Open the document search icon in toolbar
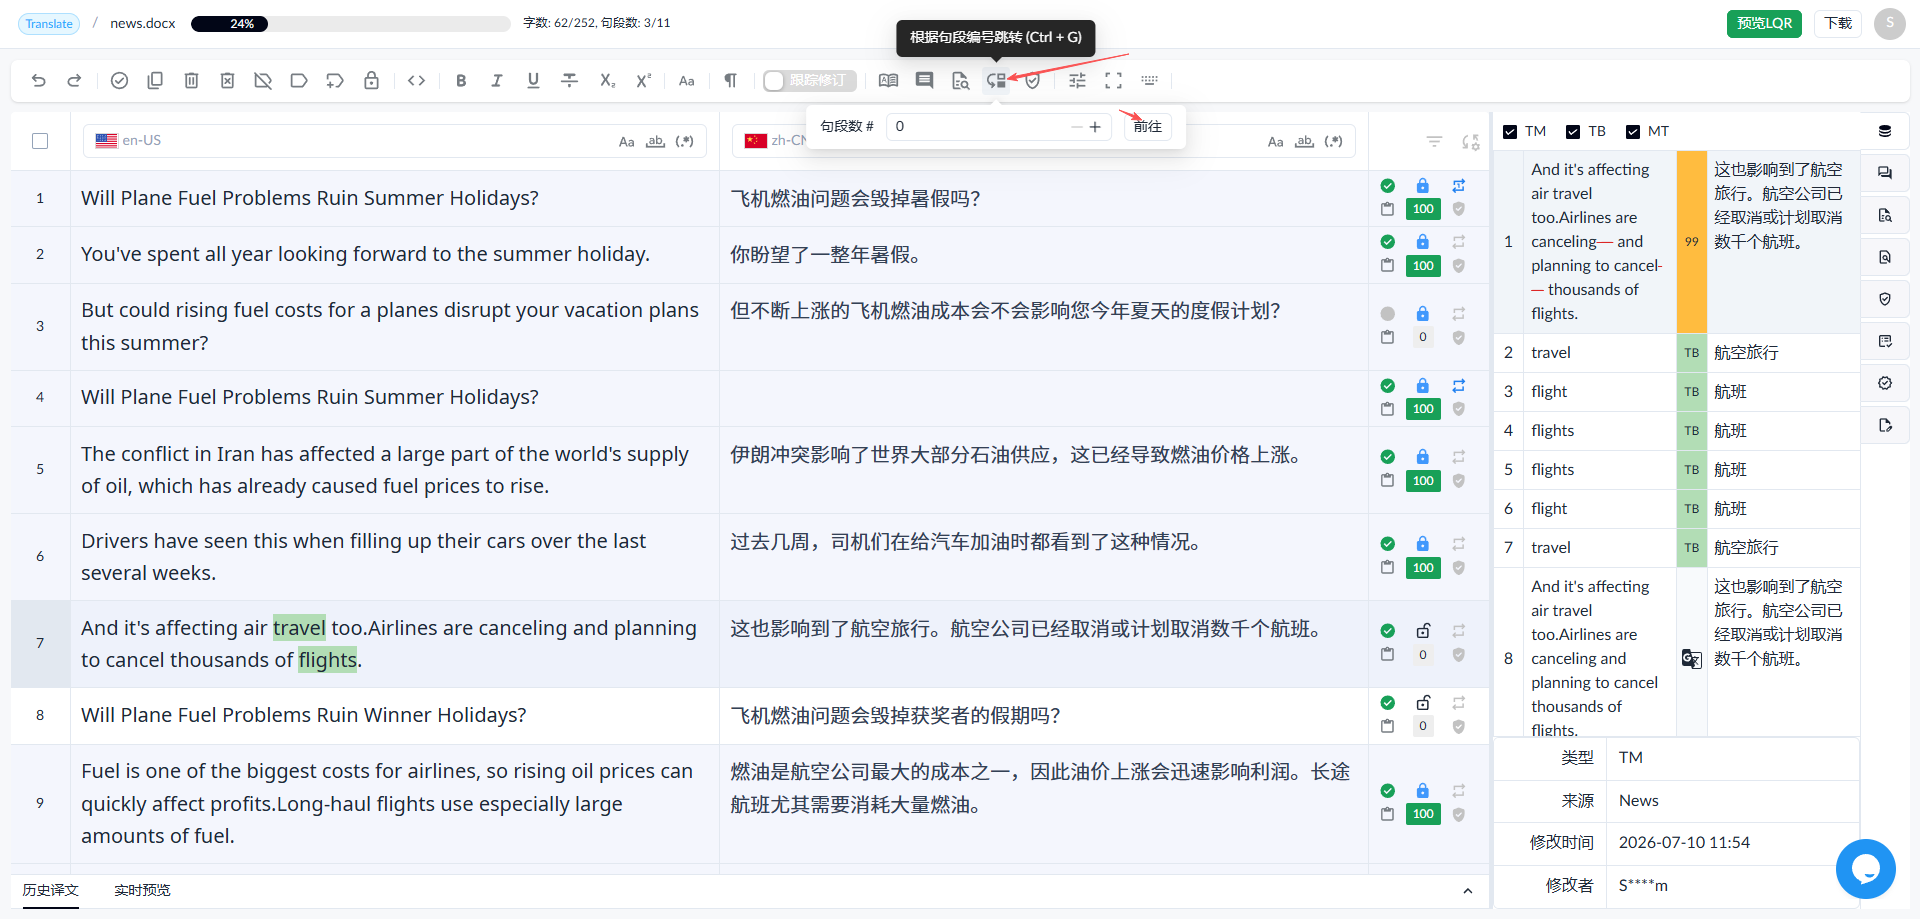This screenshot has width=1920, height=919. 960,81
